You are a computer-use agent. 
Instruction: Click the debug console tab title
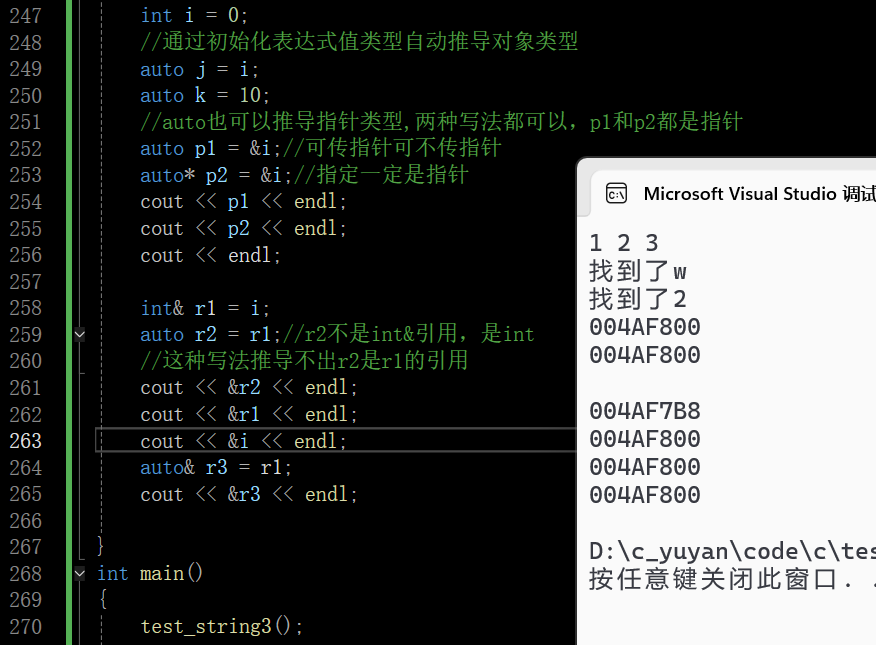tap(759, 194)
